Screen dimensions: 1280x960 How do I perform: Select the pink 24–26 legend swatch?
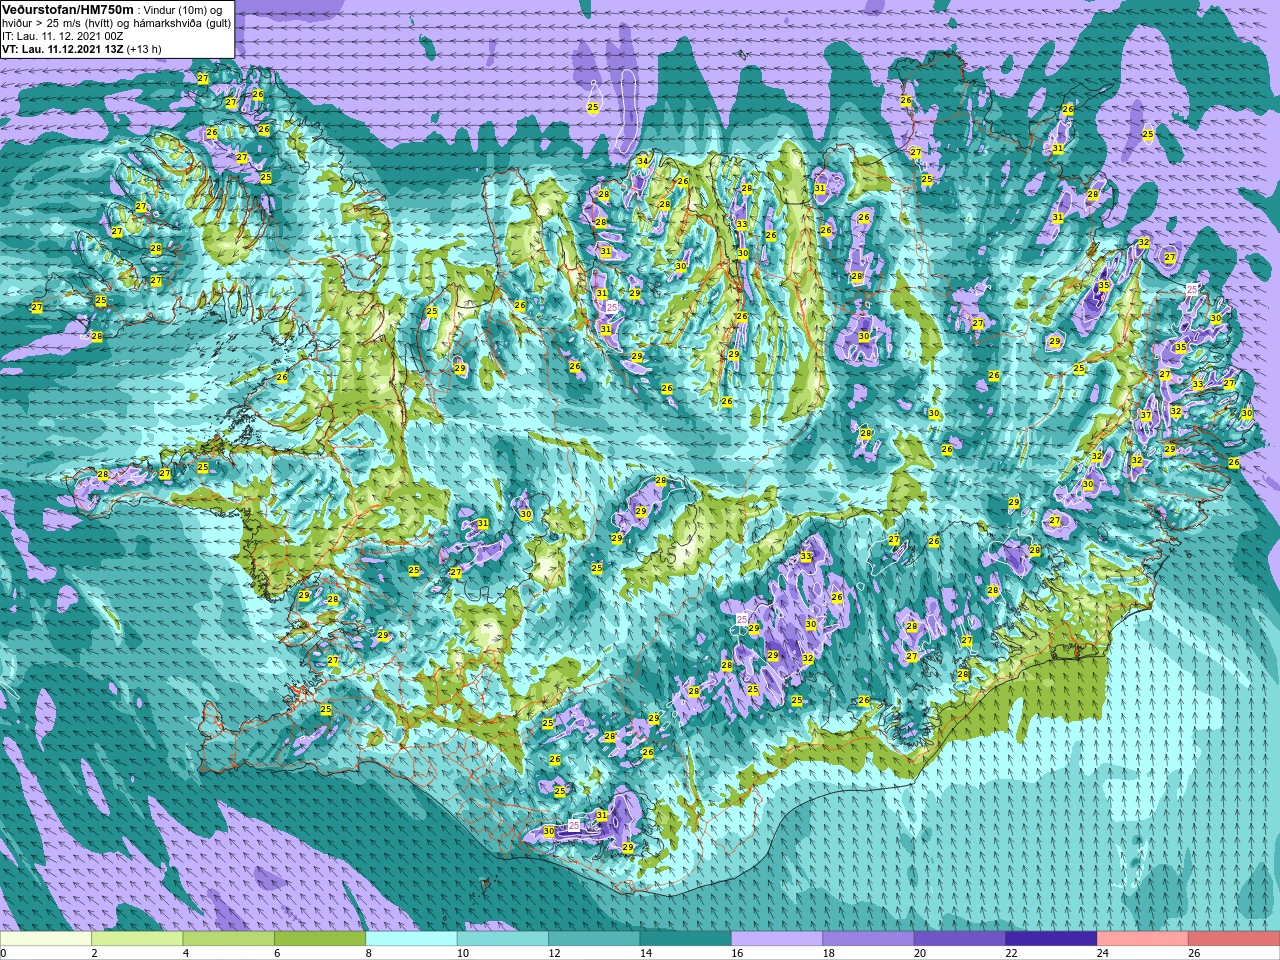[1143, 939]
